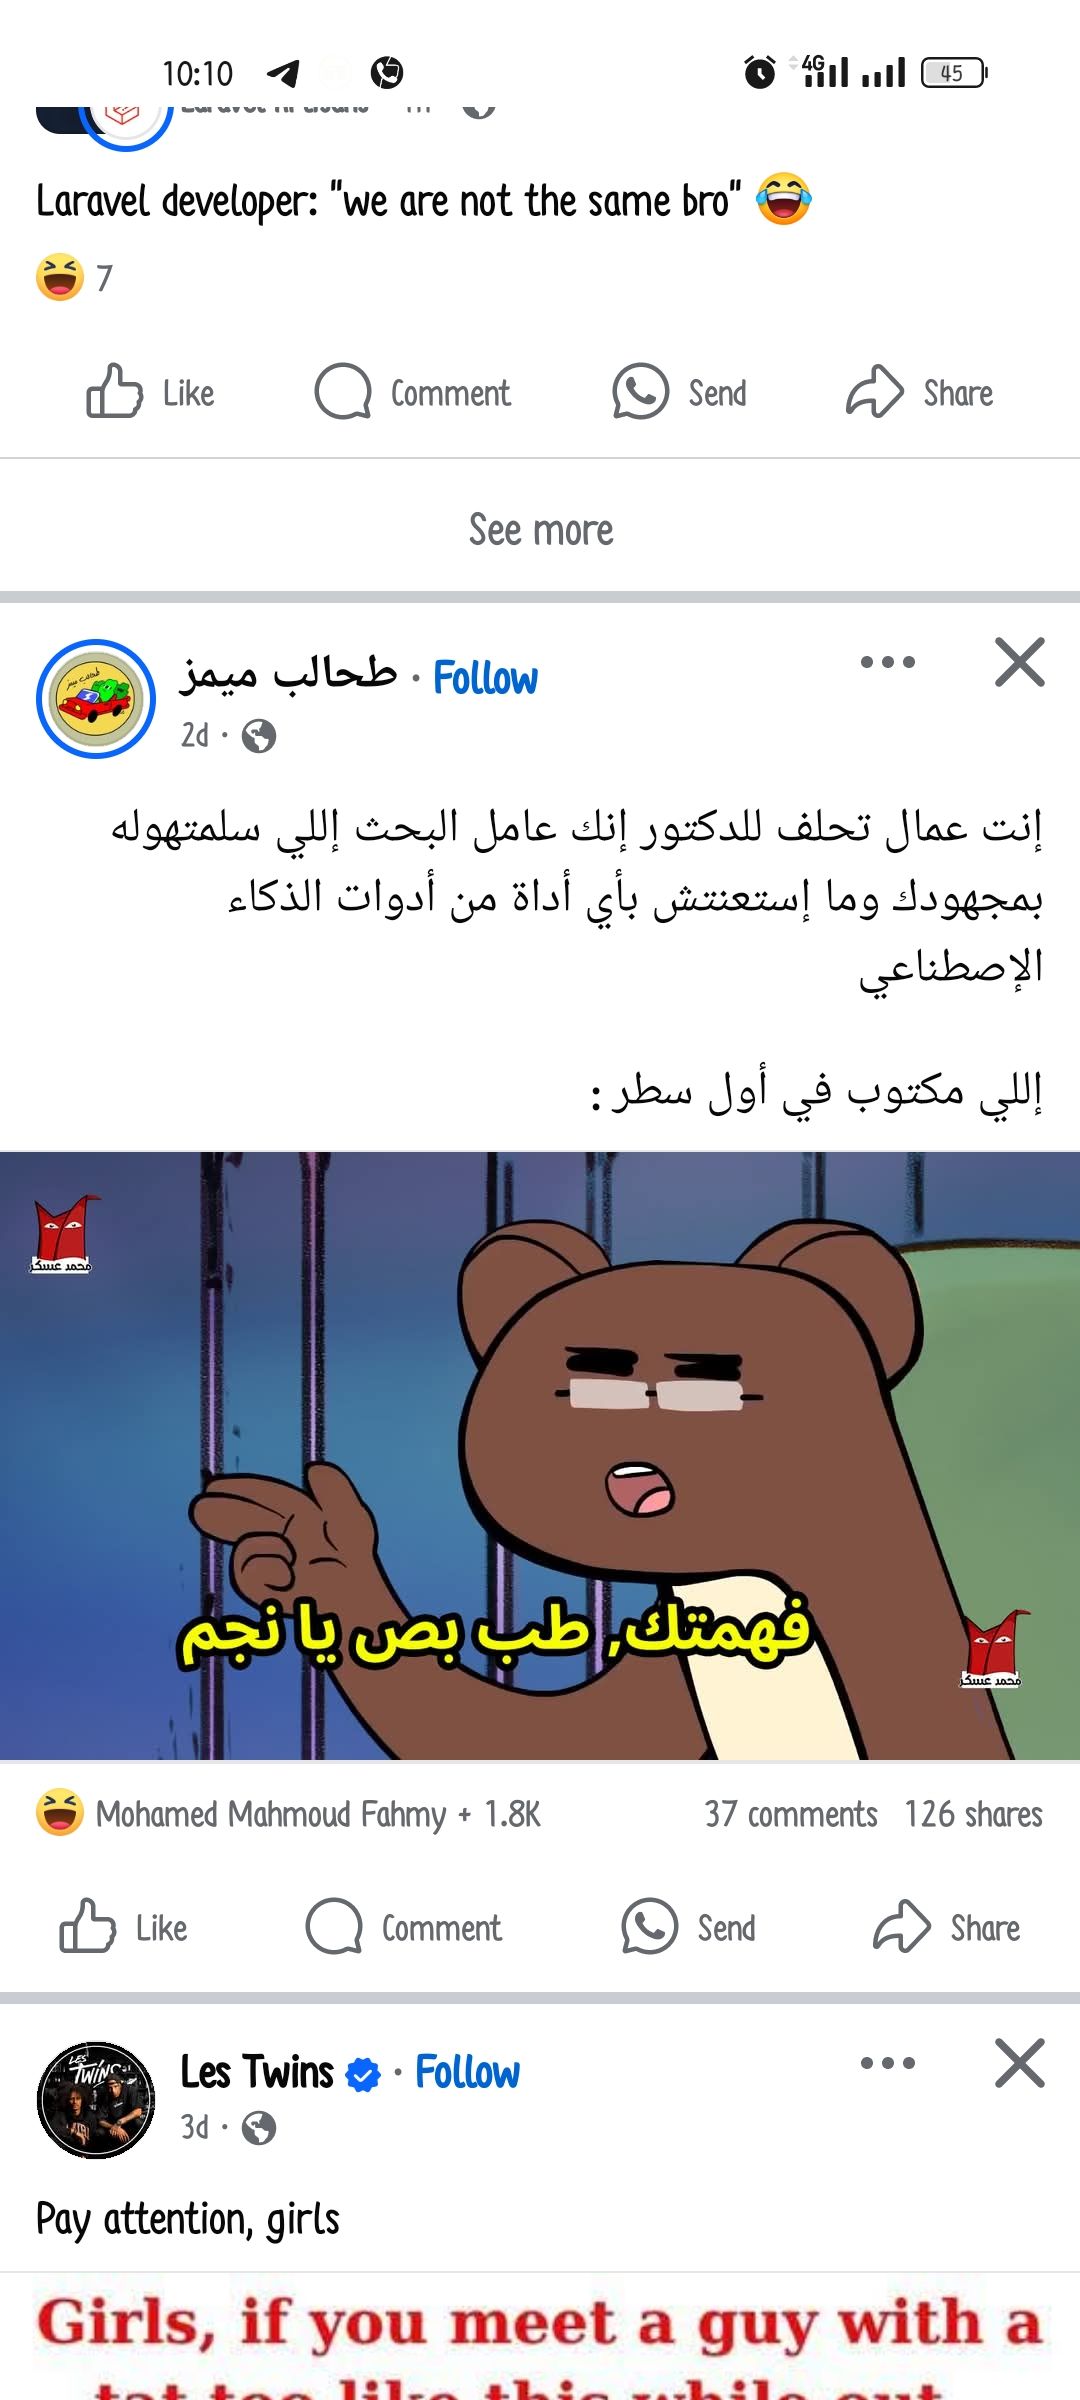
Task: Like the Laravel developer post
Action: [150, 392]
